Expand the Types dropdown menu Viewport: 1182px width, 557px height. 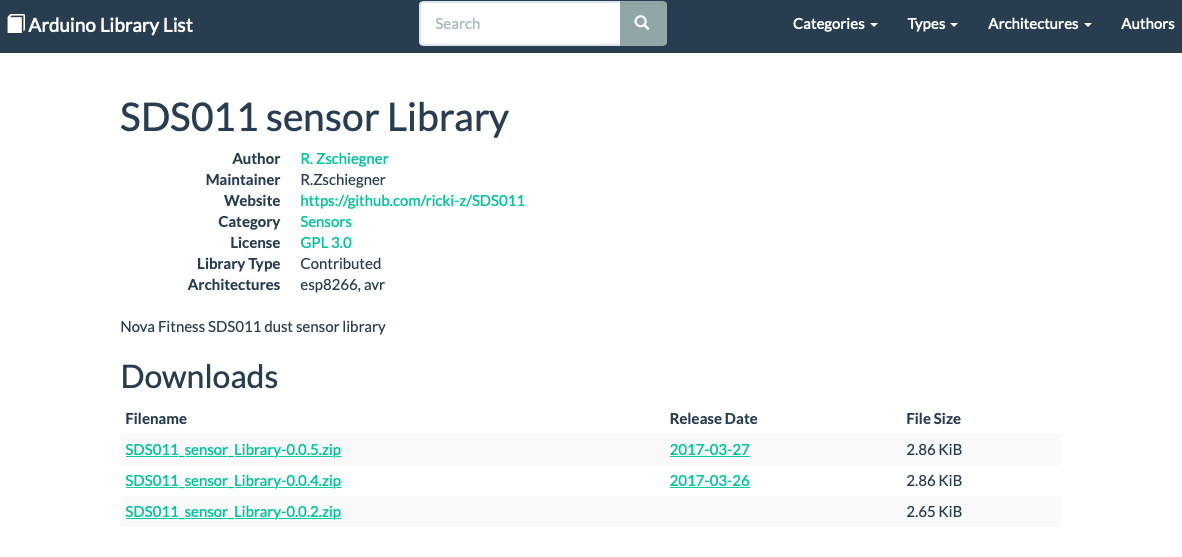coord(932,24)
